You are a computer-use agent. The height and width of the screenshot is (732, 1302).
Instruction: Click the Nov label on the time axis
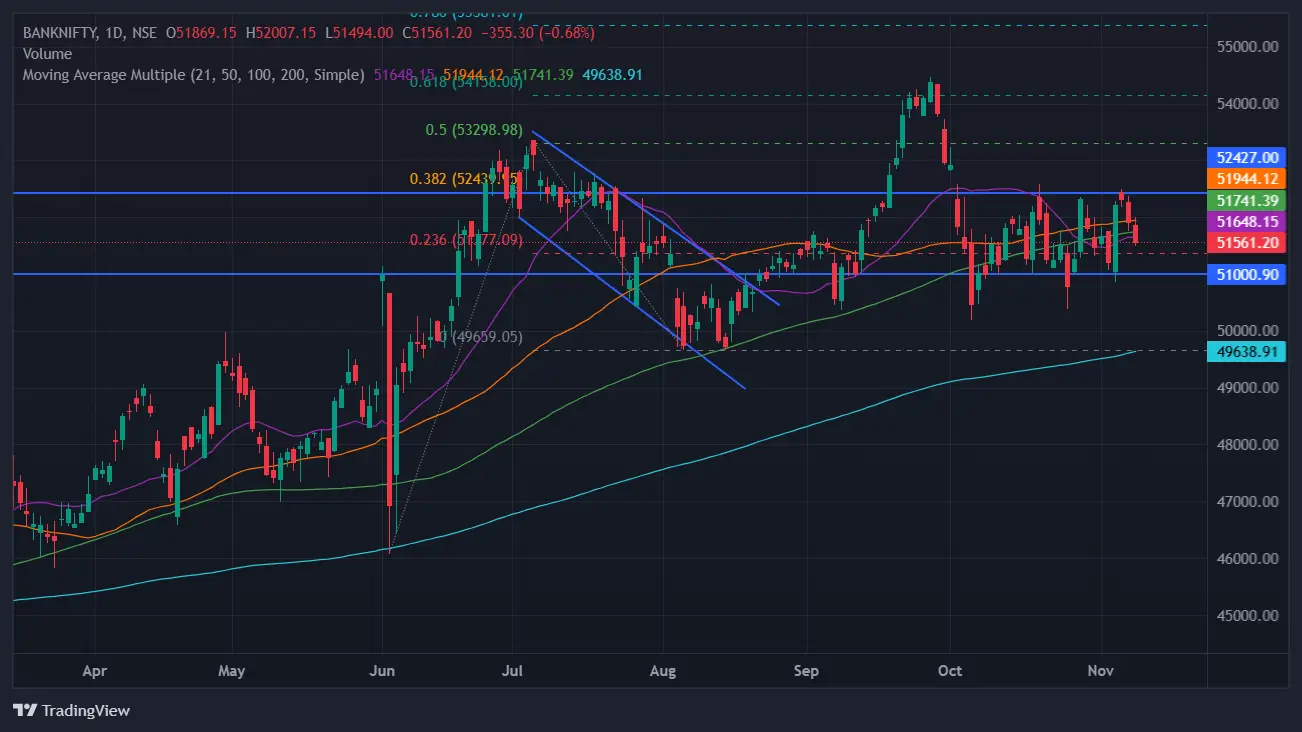point(1101,671)
